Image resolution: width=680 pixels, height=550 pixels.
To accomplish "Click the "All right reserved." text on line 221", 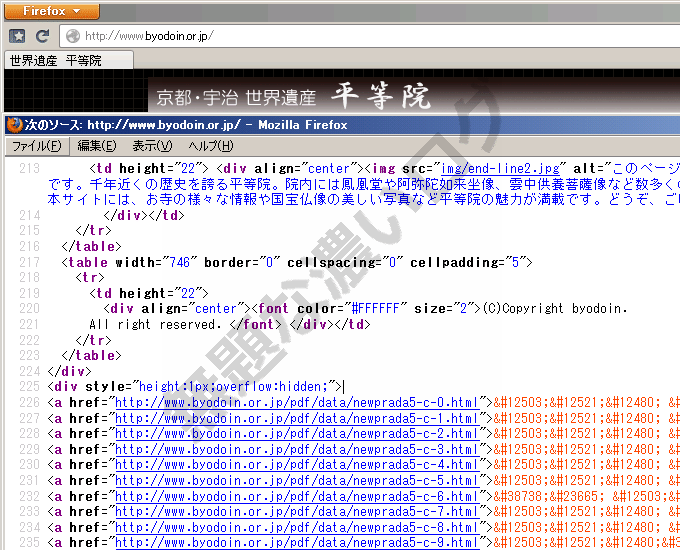I will click(x=155, y=324).
